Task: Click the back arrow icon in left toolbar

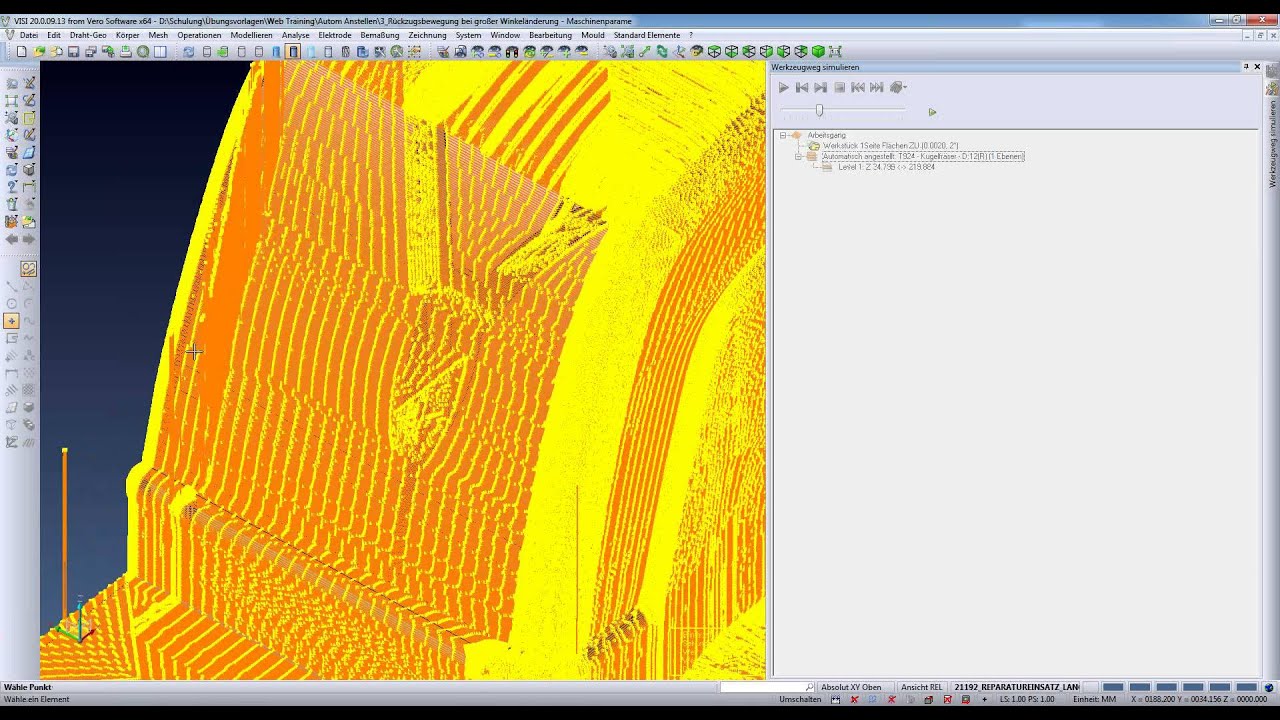Action: 11,239
